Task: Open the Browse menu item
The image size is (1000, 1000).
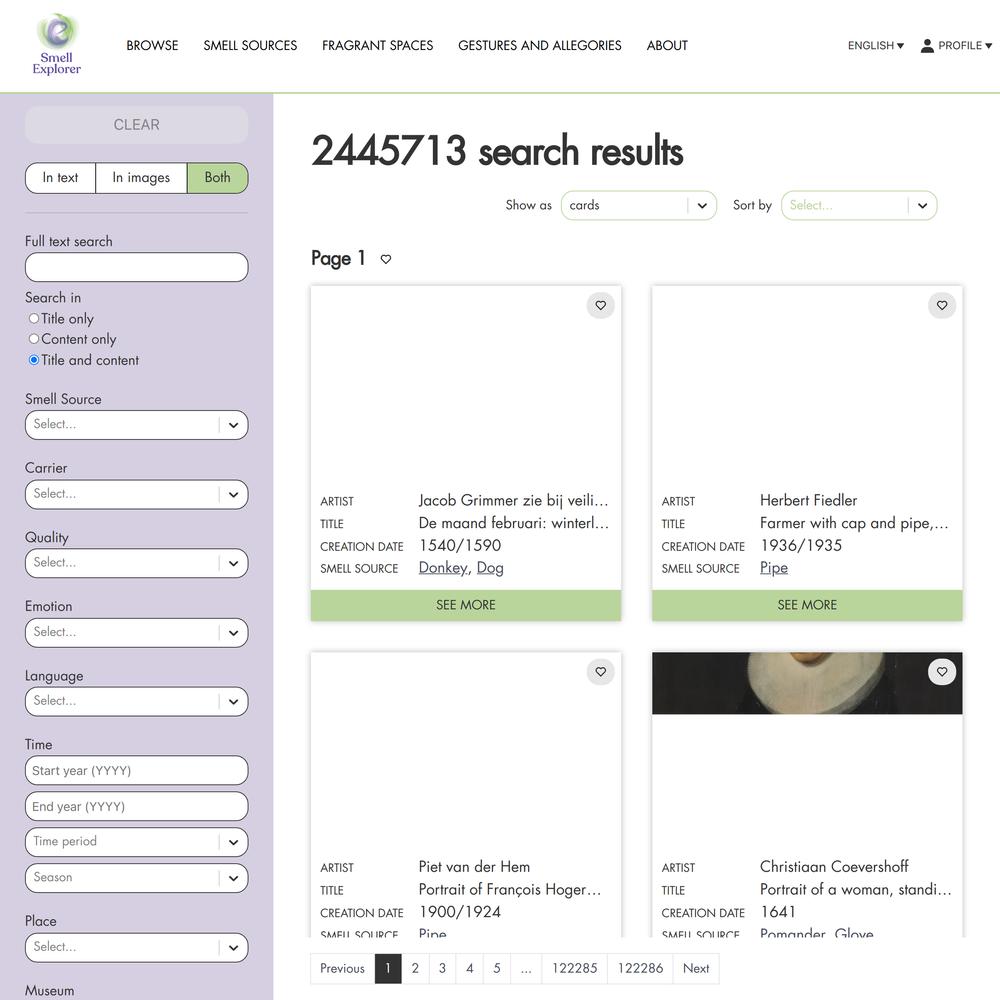Action: 152,45
